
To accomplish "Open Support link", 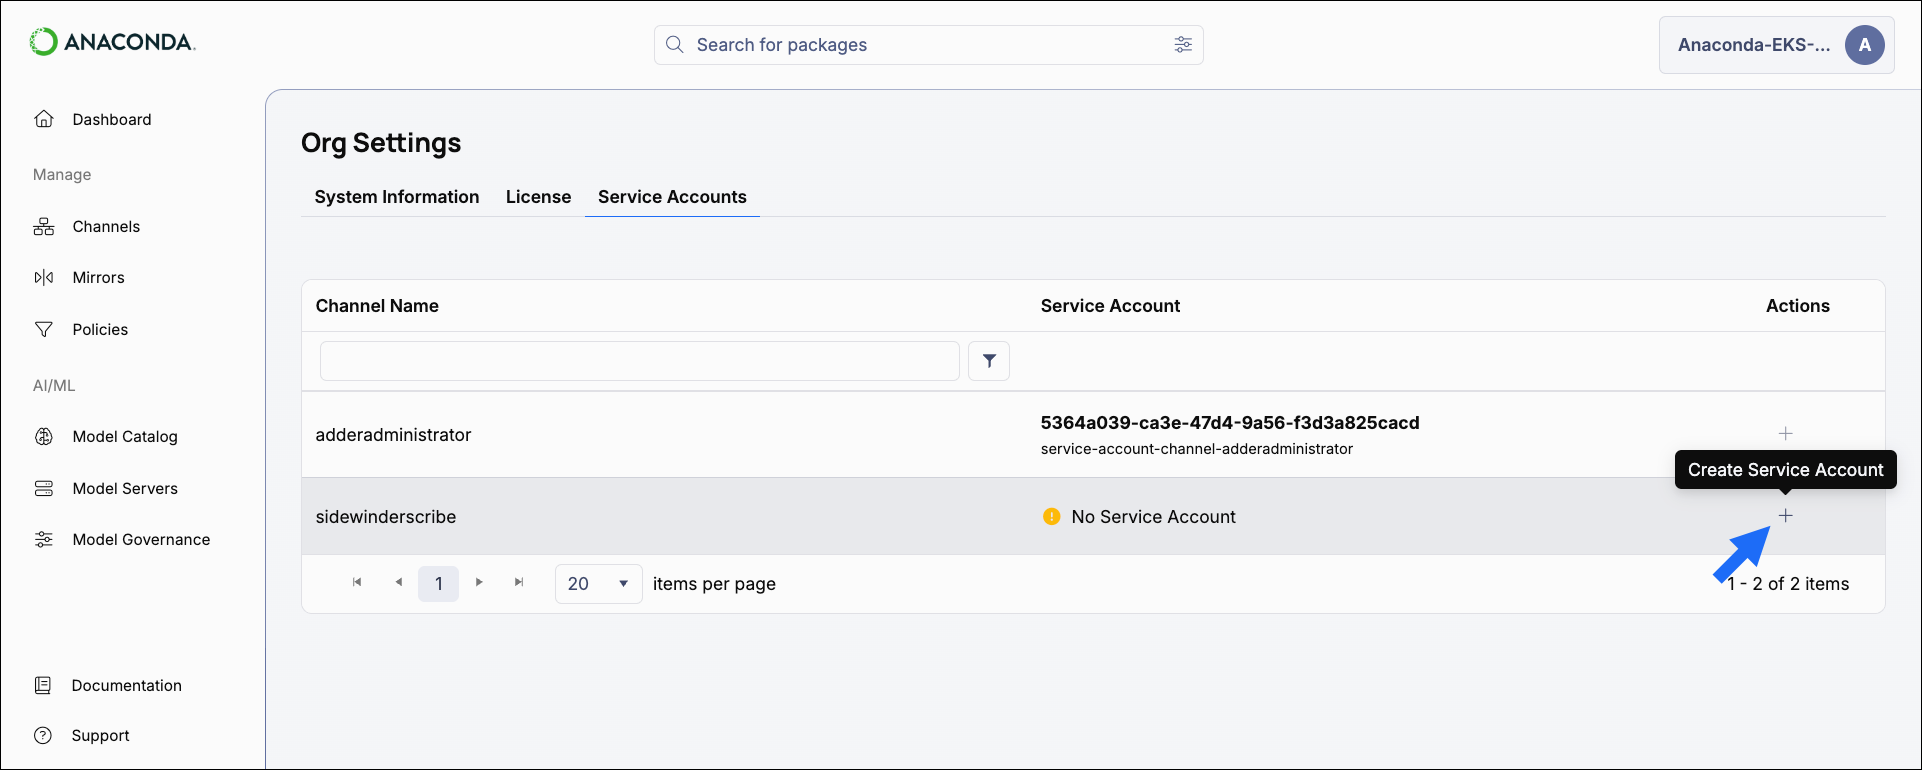I will [101, 736].
